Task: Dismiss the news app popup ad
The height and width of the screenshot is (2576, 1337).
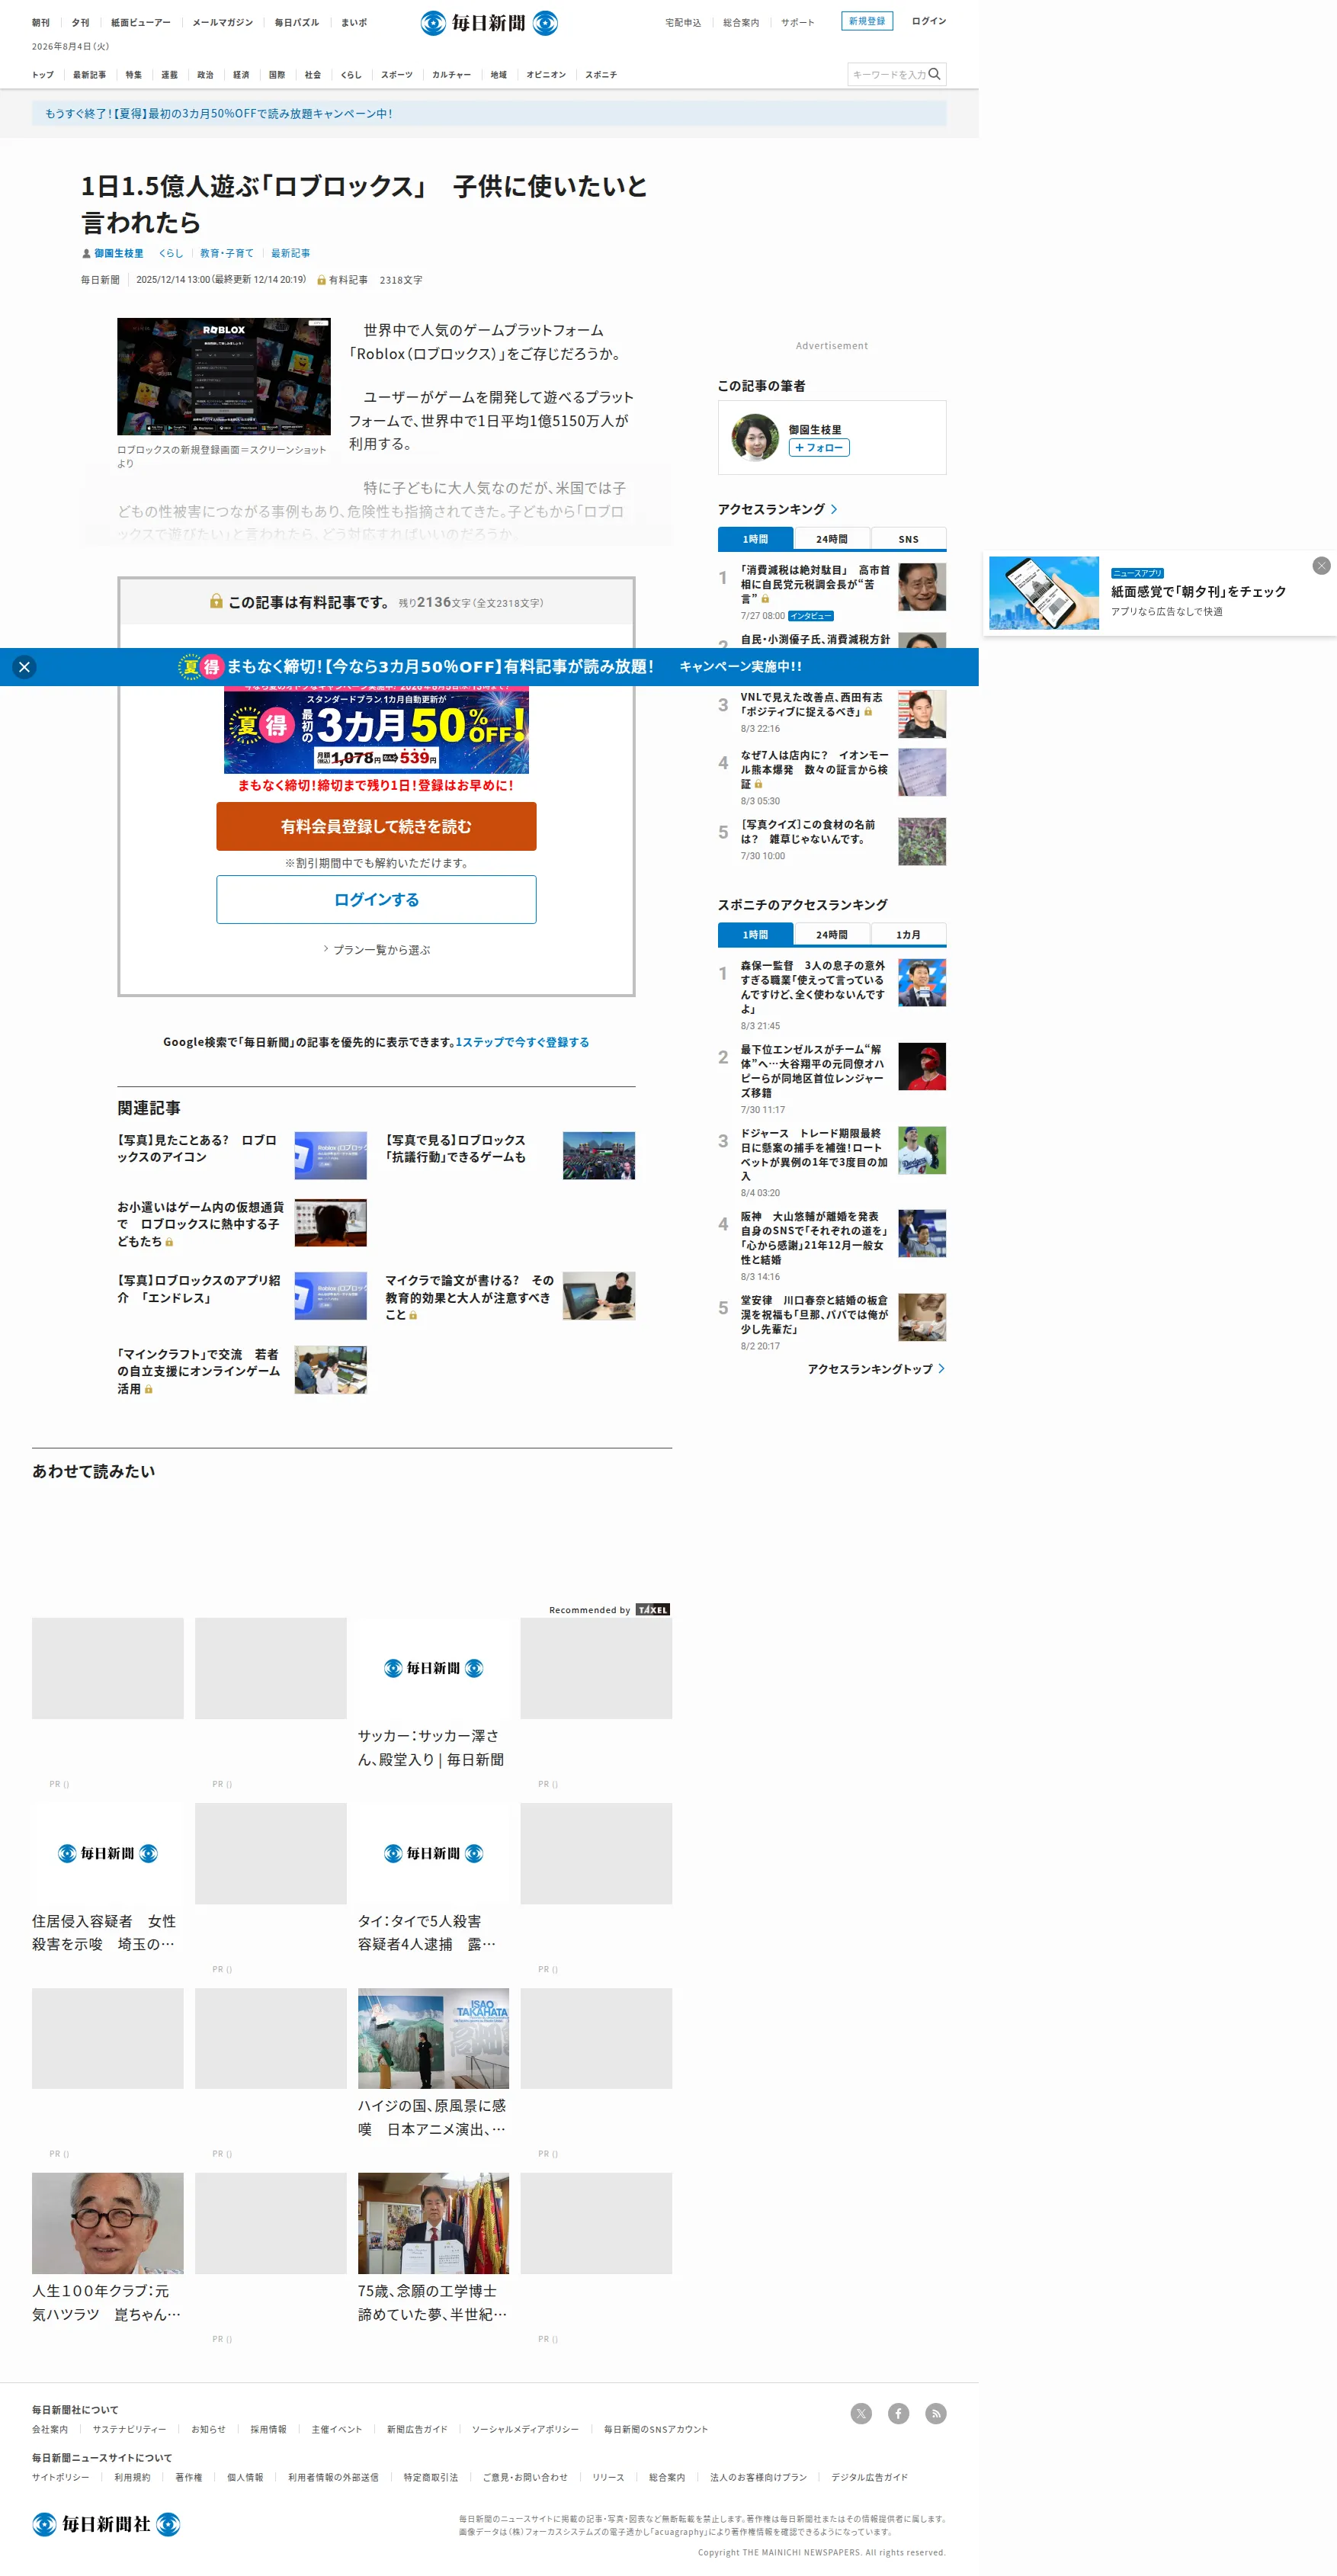Action: click(x=1321, y=566)
